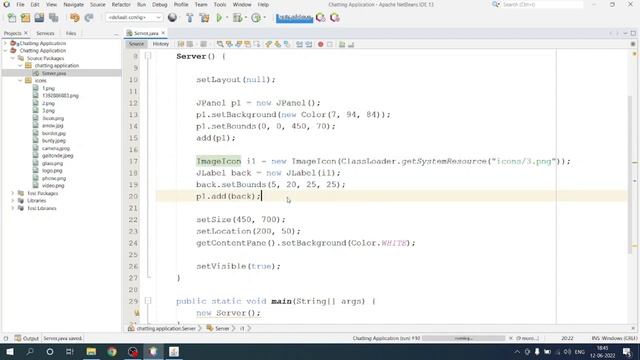640x360 pixels.
Task: Click the New File toolbar icon
Action: click(x=12, y=18)
